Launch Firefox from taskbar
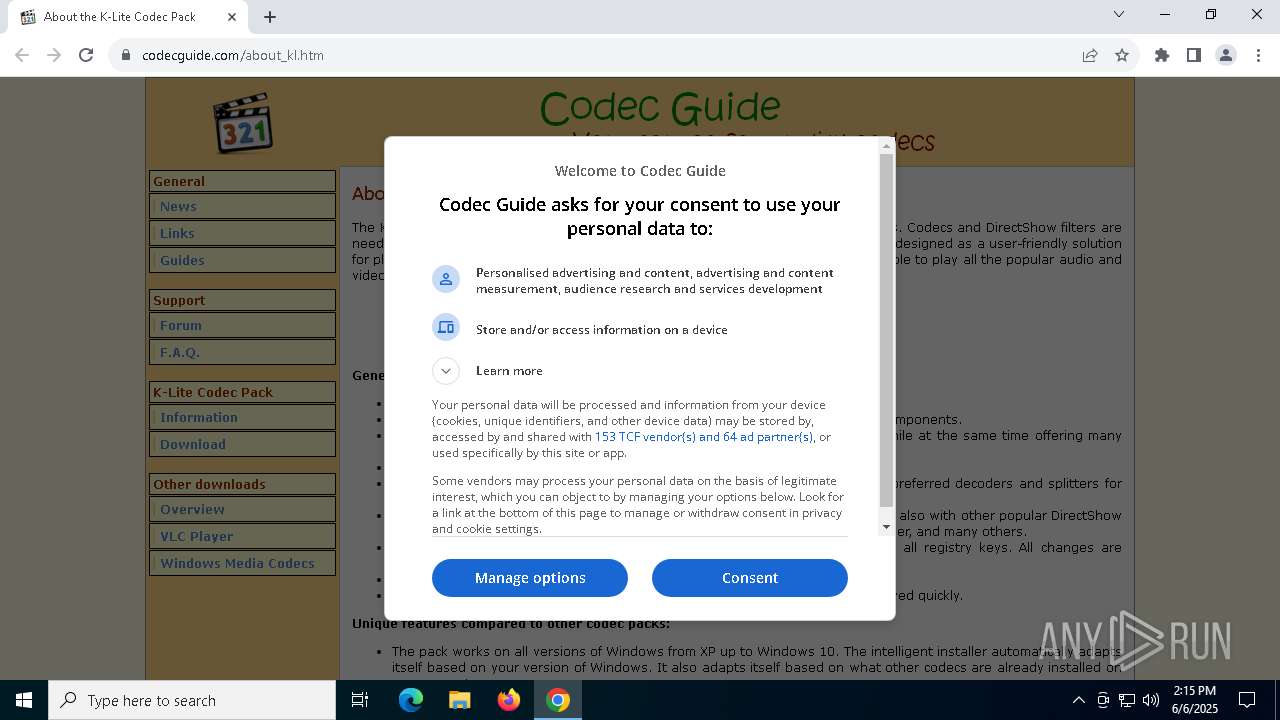The image size is (1280, 720). (509, 700)
